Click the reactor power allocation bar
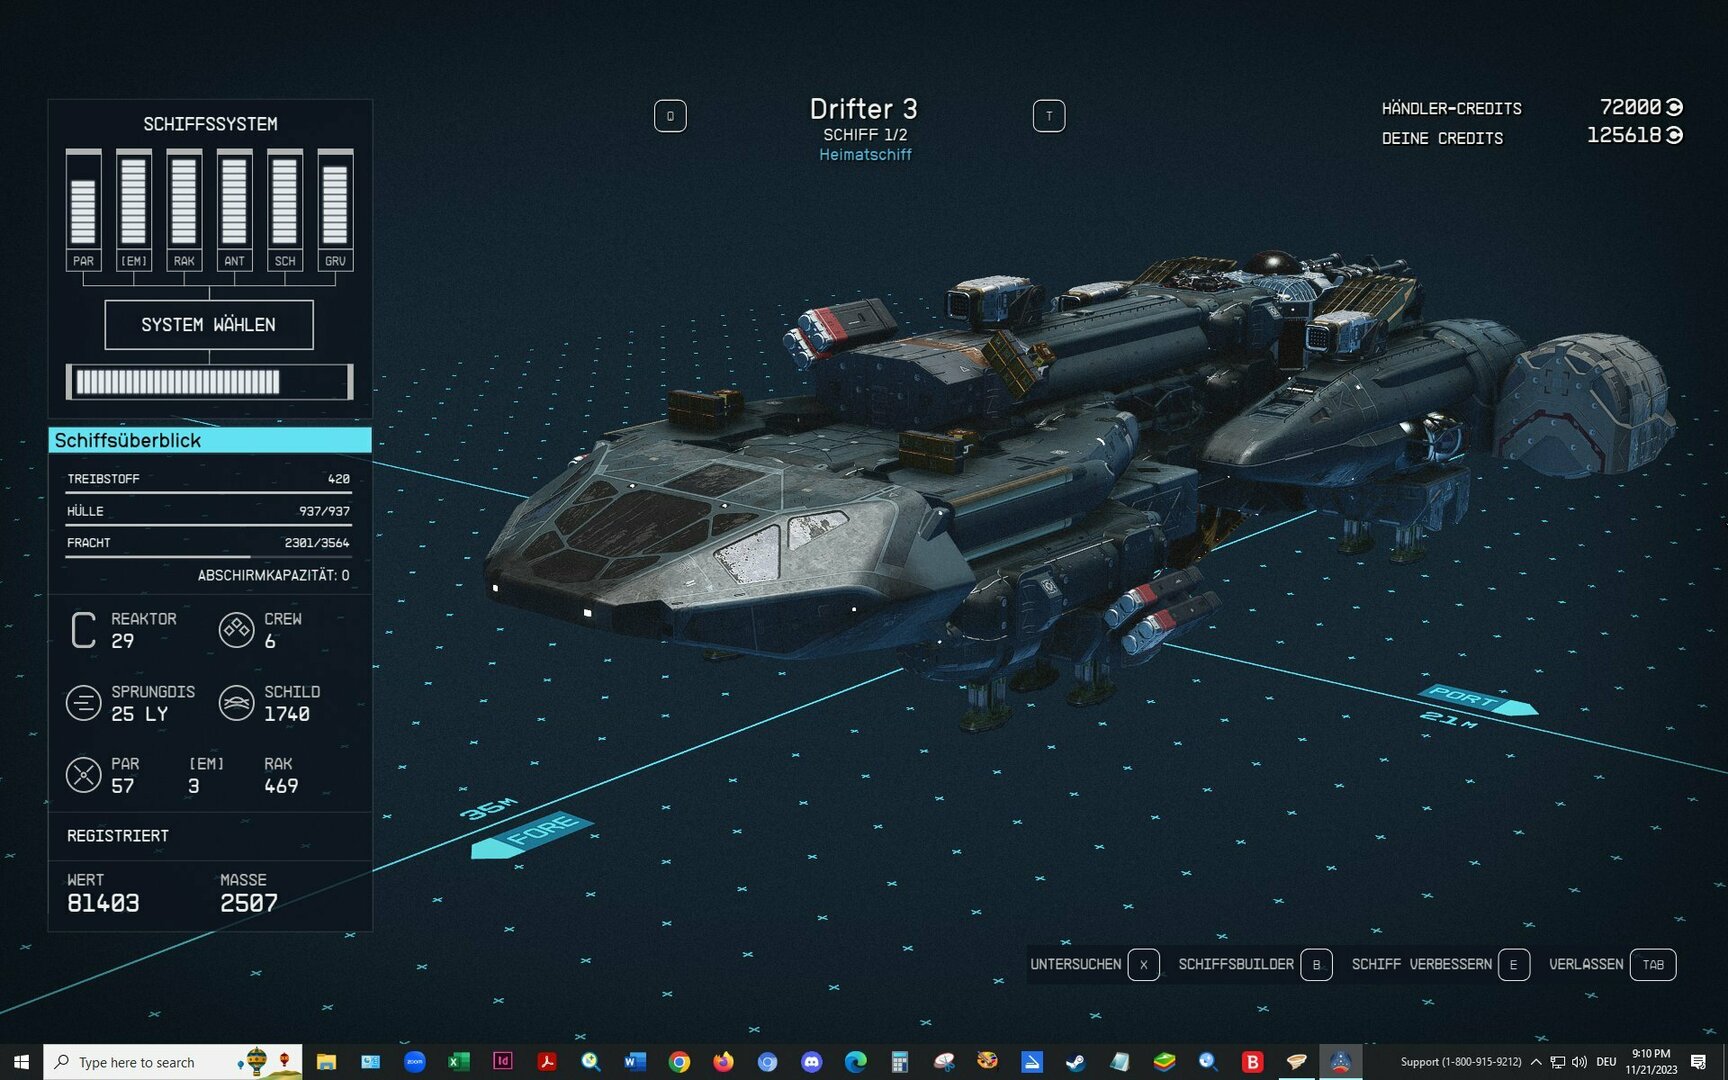 click(209, 381)
